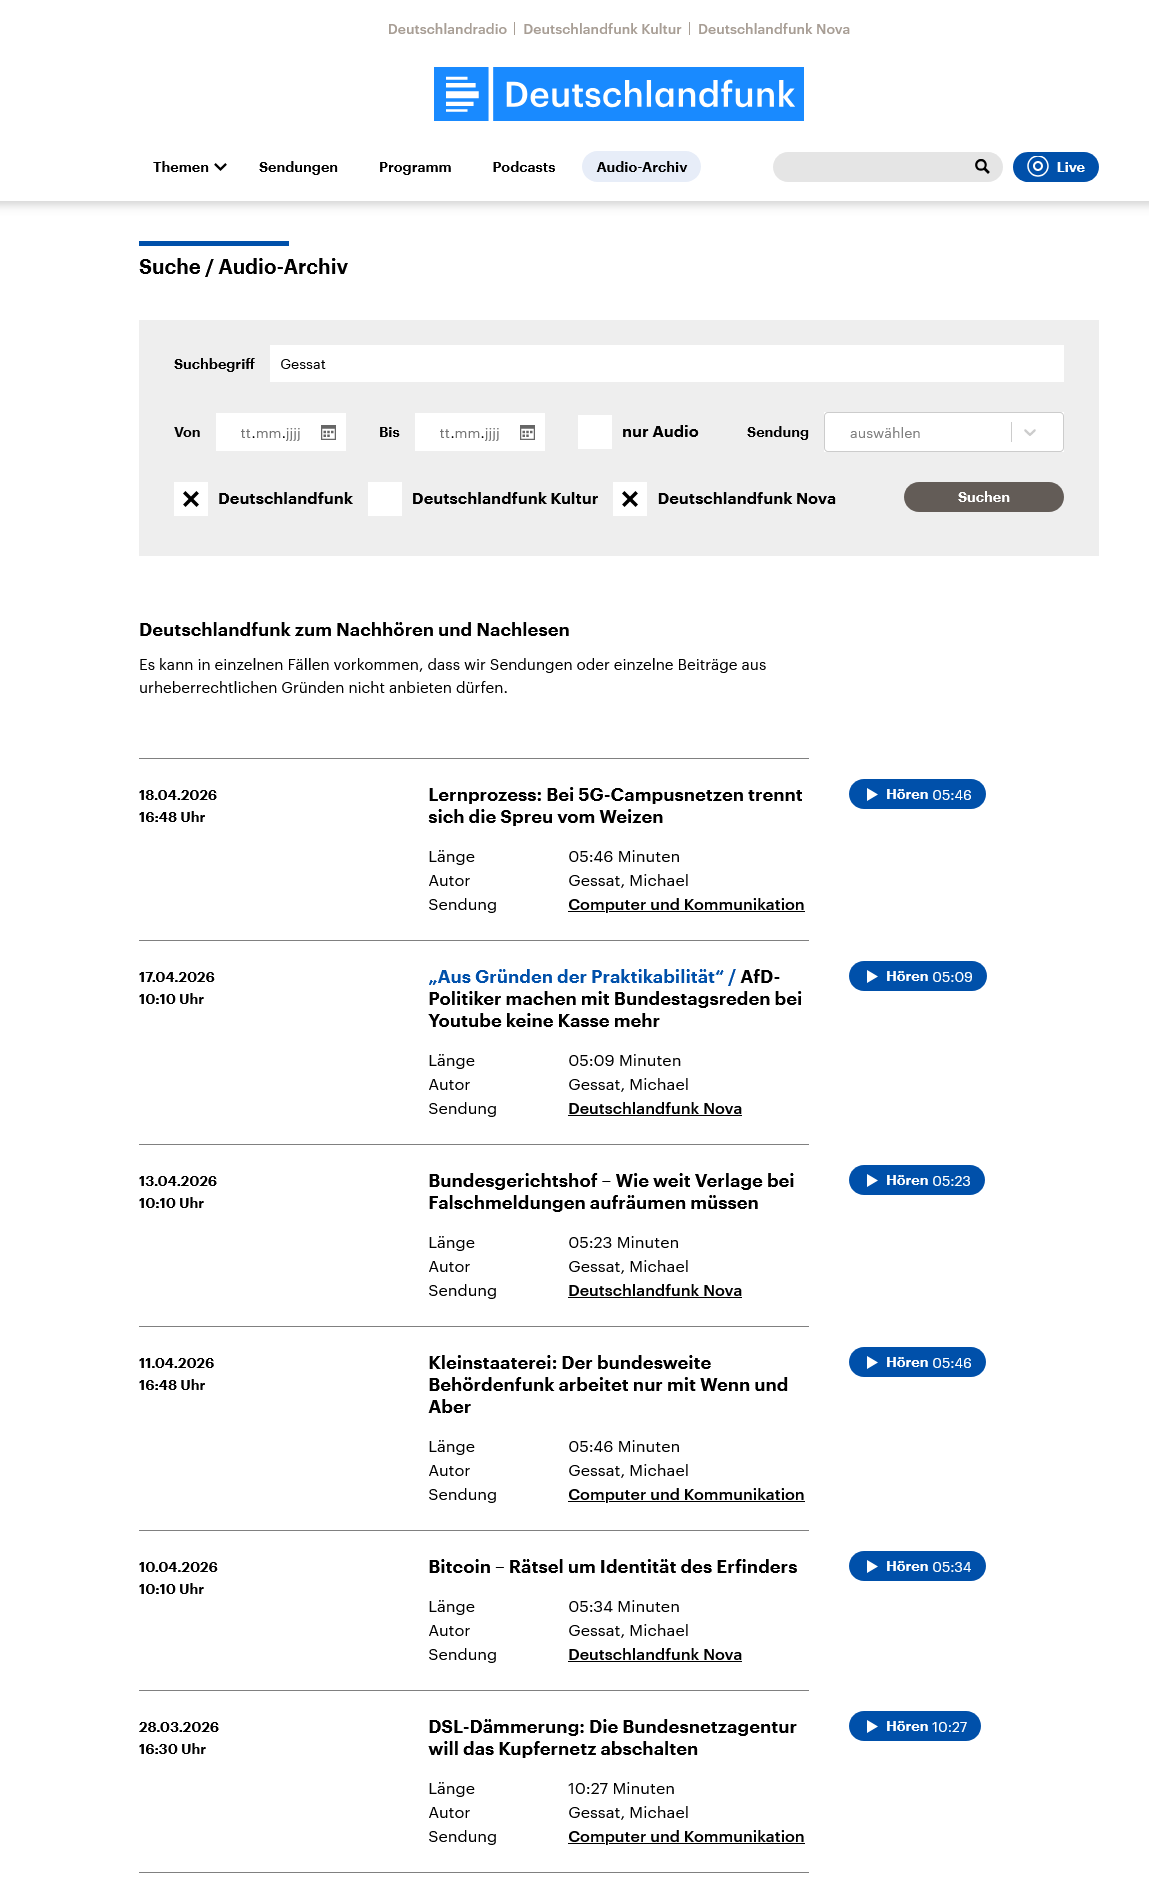This screenshot has height=1883, width=1149.
Task: Enable the nur Audio checkbox
Action: pyautogui.click(x=595, y=432)
